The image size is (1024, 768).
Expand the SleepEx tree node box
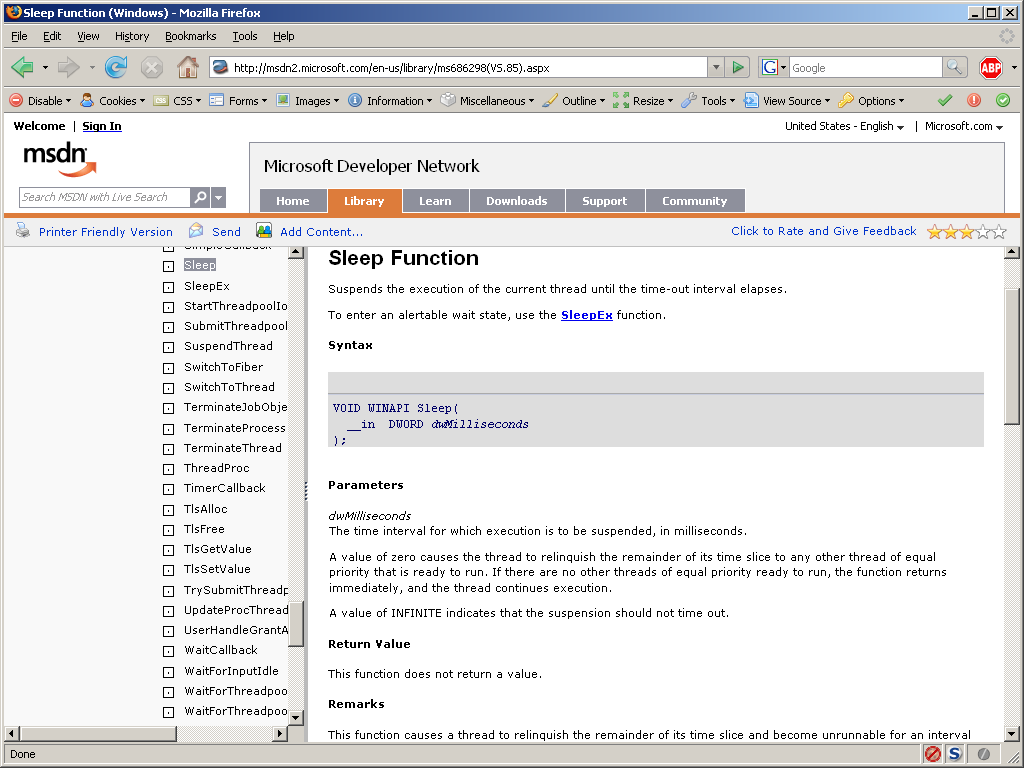[x=168, y=287]
